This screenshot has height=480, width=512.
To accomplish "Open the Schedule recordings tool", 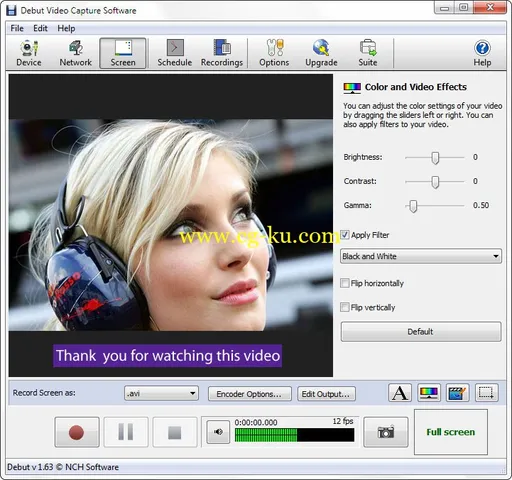I will pyautogui.click(x=175, y=53).
